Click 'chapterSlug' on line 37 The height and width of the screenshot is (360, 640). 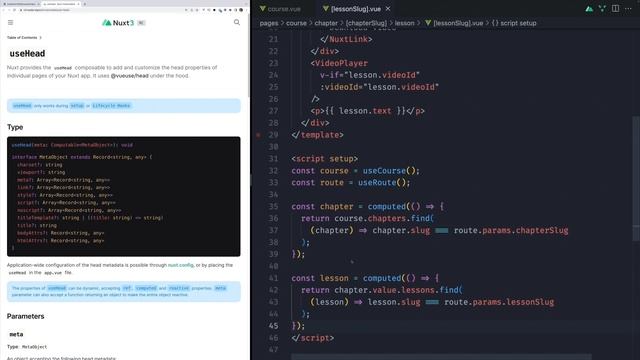[x=542, y=230]
